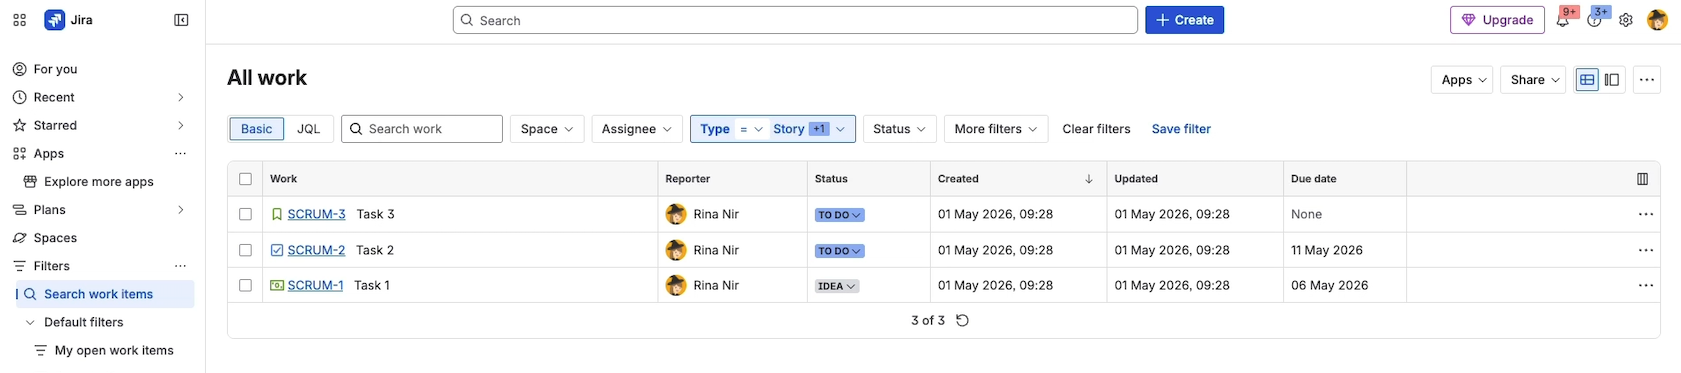Open the more actions menu for SCRUM-3 row
This screenshot has height=373, width=1681.
click(x=1646, y=214)
